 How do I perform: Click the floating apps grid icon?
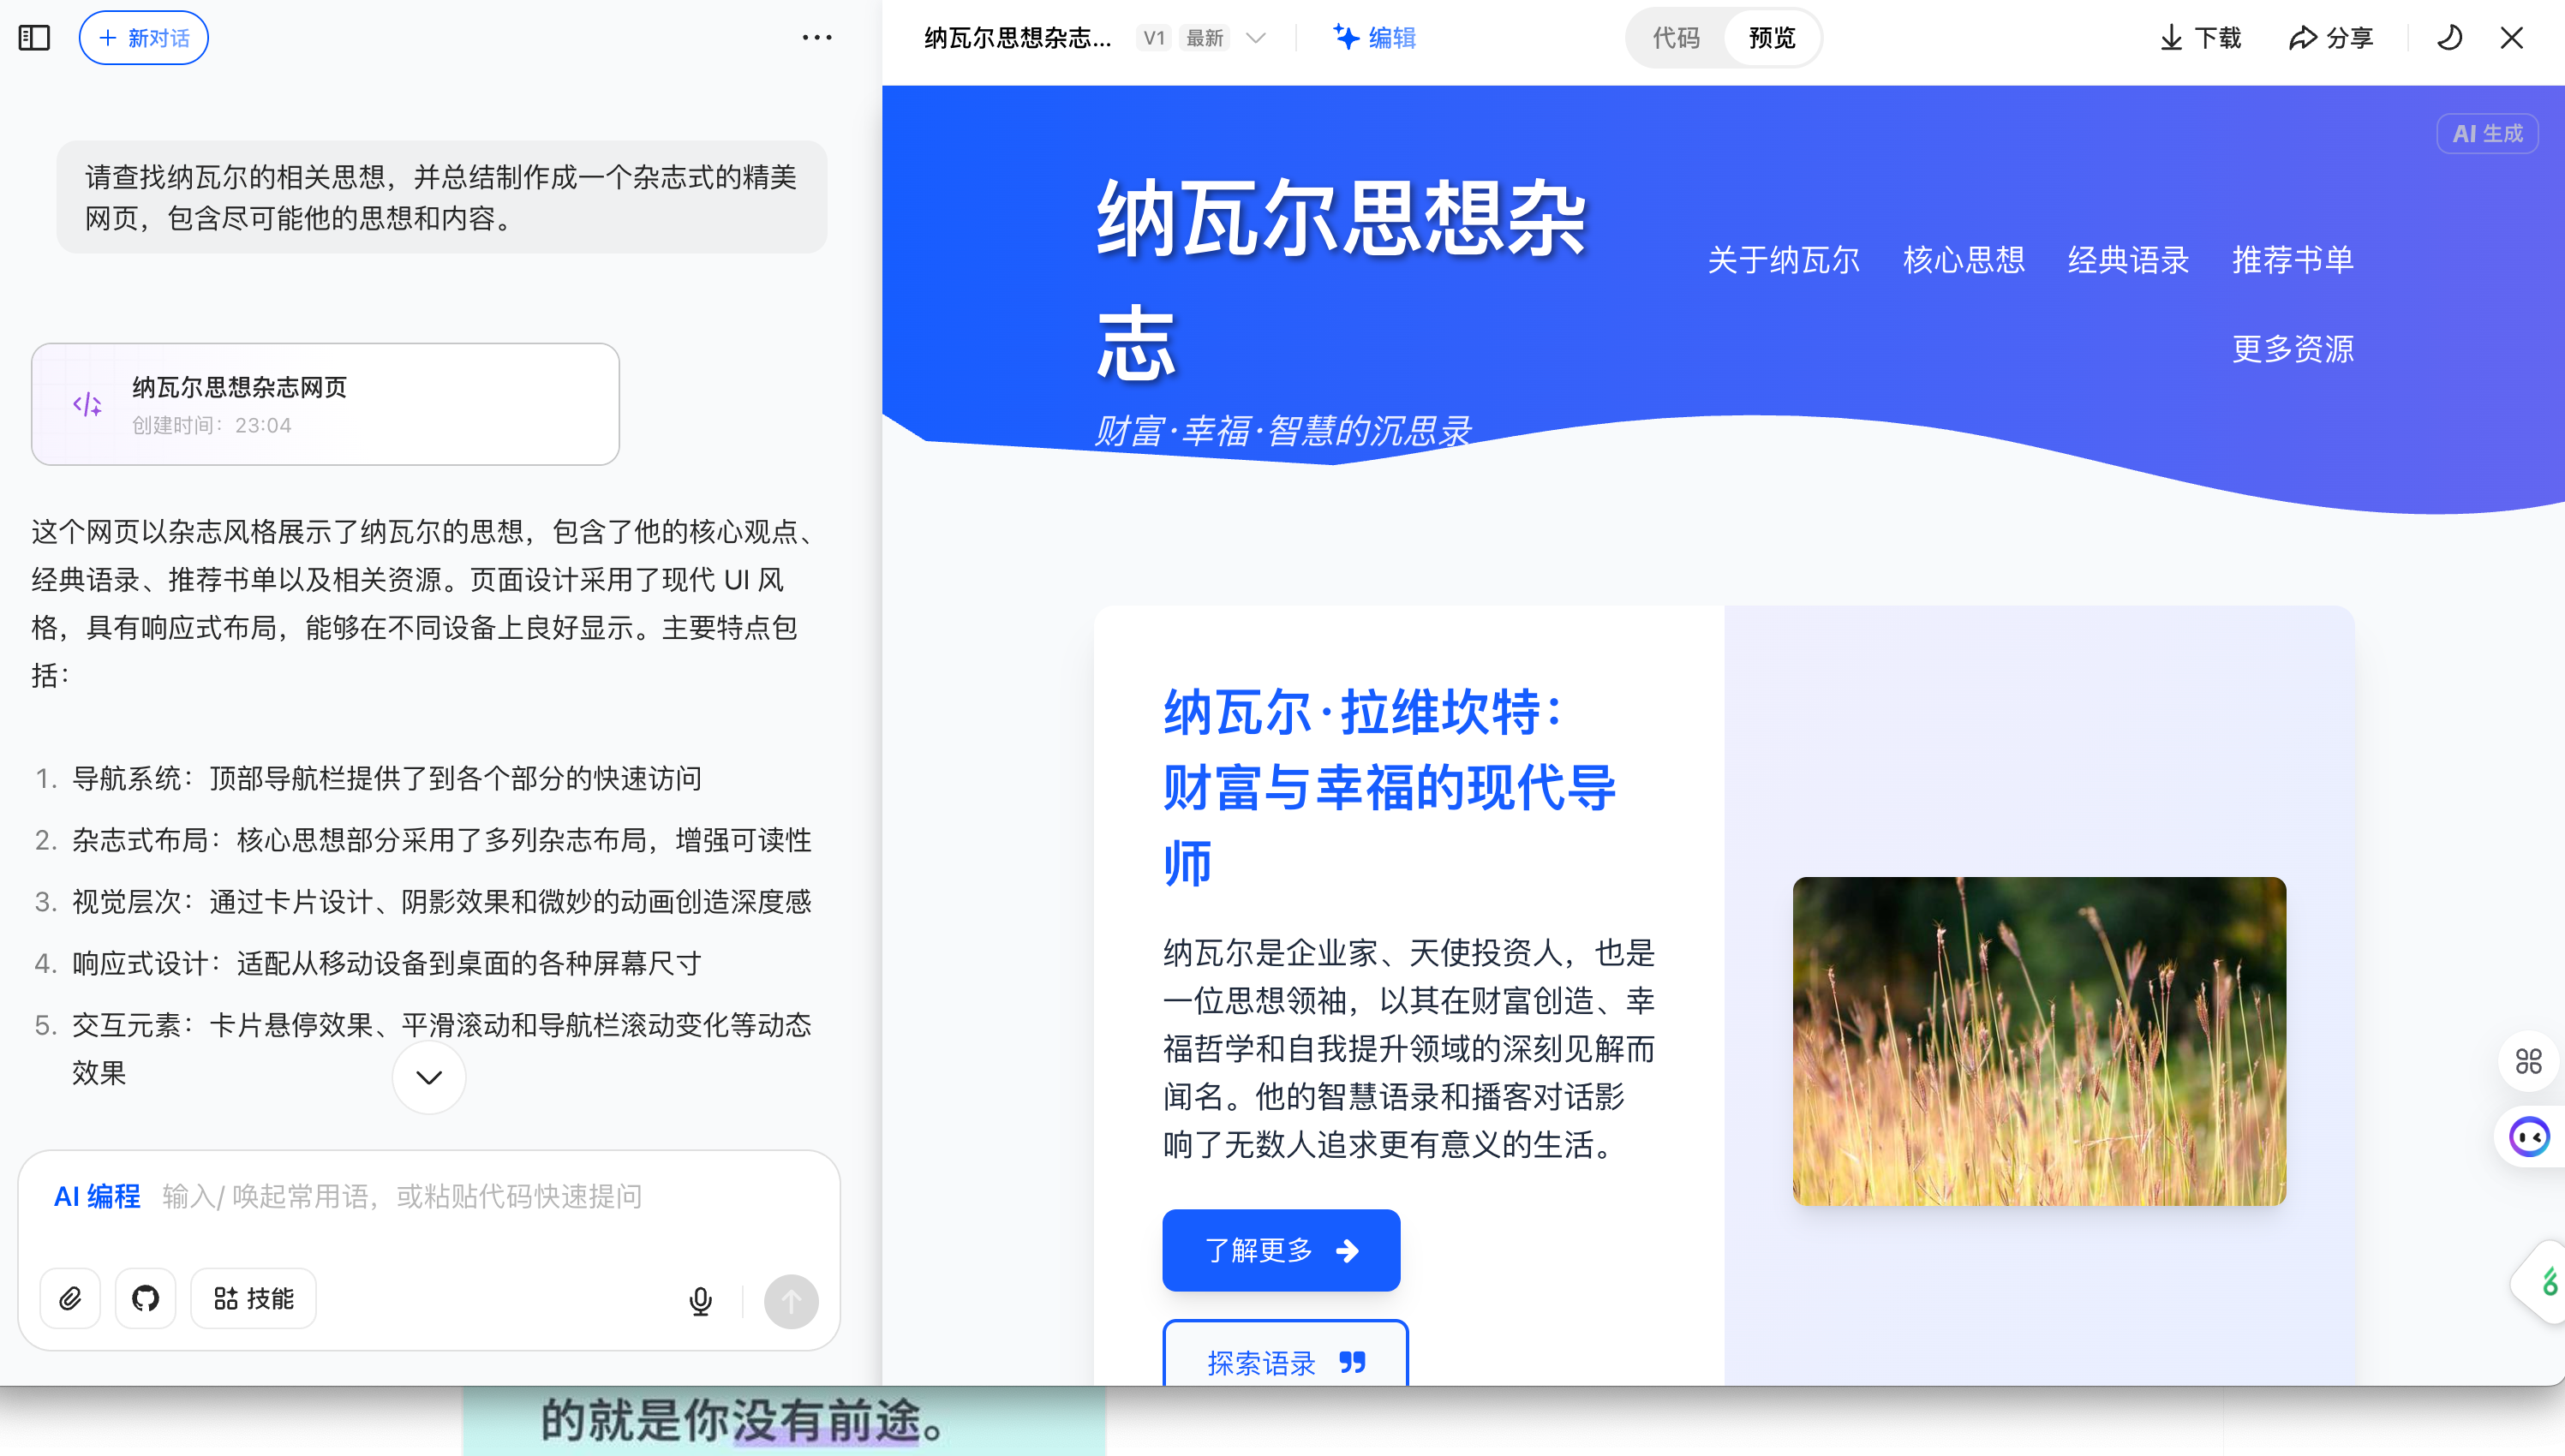click(x=2528, y=1061)
